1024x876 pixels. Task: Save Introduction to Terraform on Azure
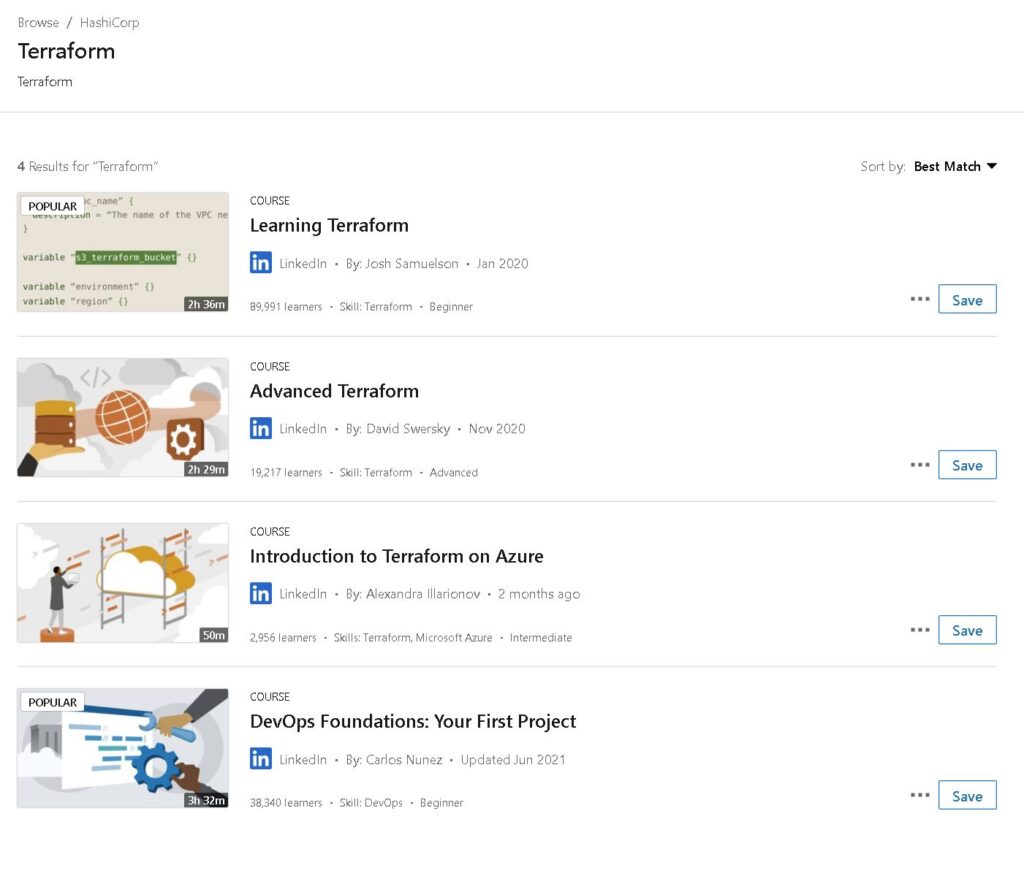coord(967,630)
